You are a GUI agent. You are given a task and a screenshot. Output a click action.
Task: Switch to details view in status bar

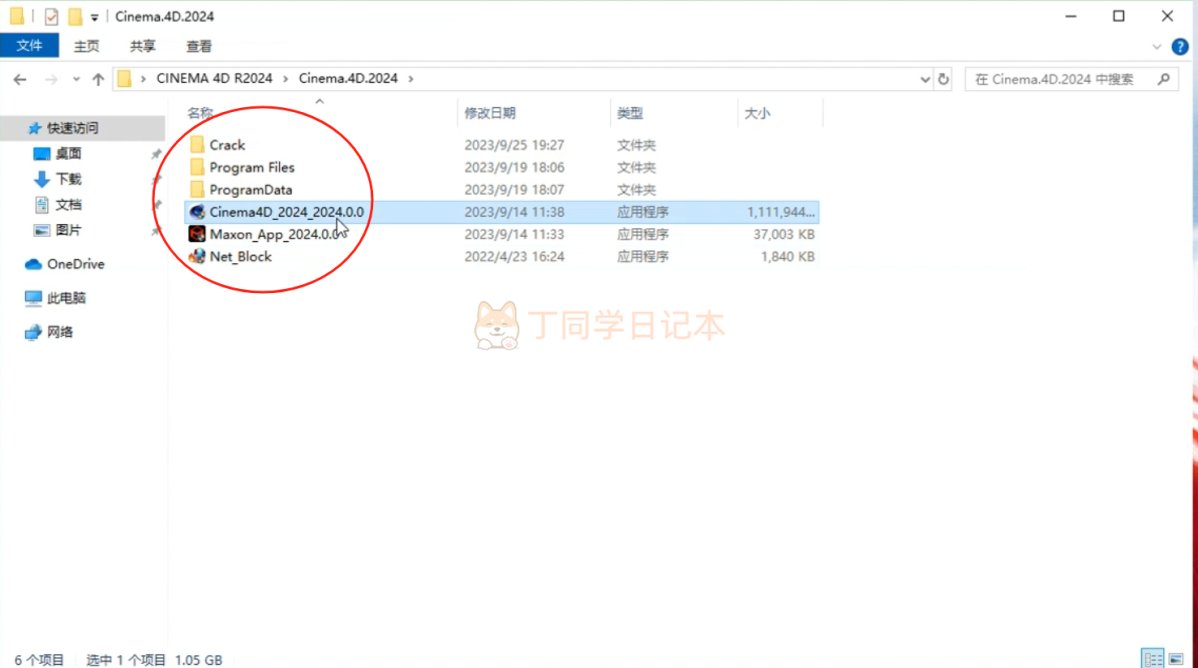tap(1152, 658)
